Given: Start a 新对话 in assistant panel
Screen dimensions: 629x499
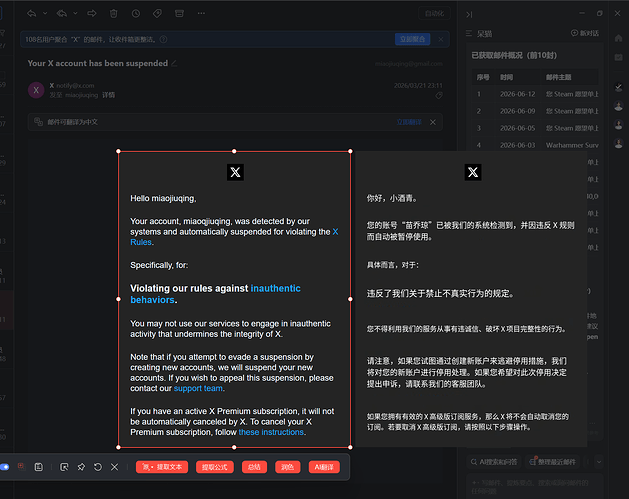Looking at the screenshot, I should (x=585, y=33).
